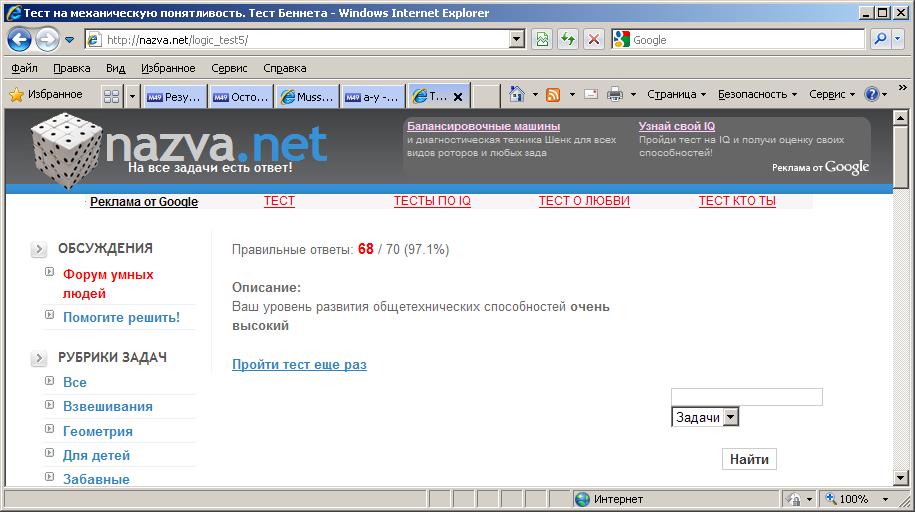Image resolution: width=915 pixels, height=512 pixels.
Task: Click the Пройти тест еще раз link
Action: click(x=299, y=365)
